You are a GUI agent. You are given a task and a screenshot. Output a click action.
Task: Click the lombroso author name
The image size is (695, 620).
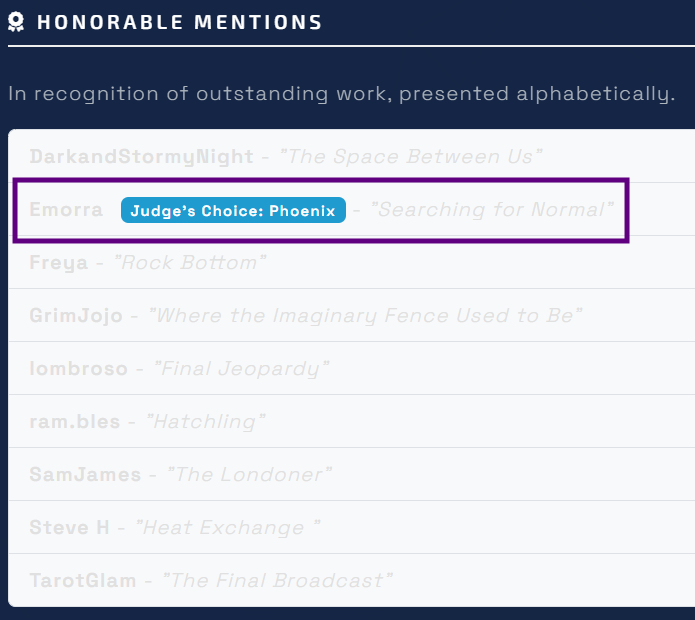[79, 369]
